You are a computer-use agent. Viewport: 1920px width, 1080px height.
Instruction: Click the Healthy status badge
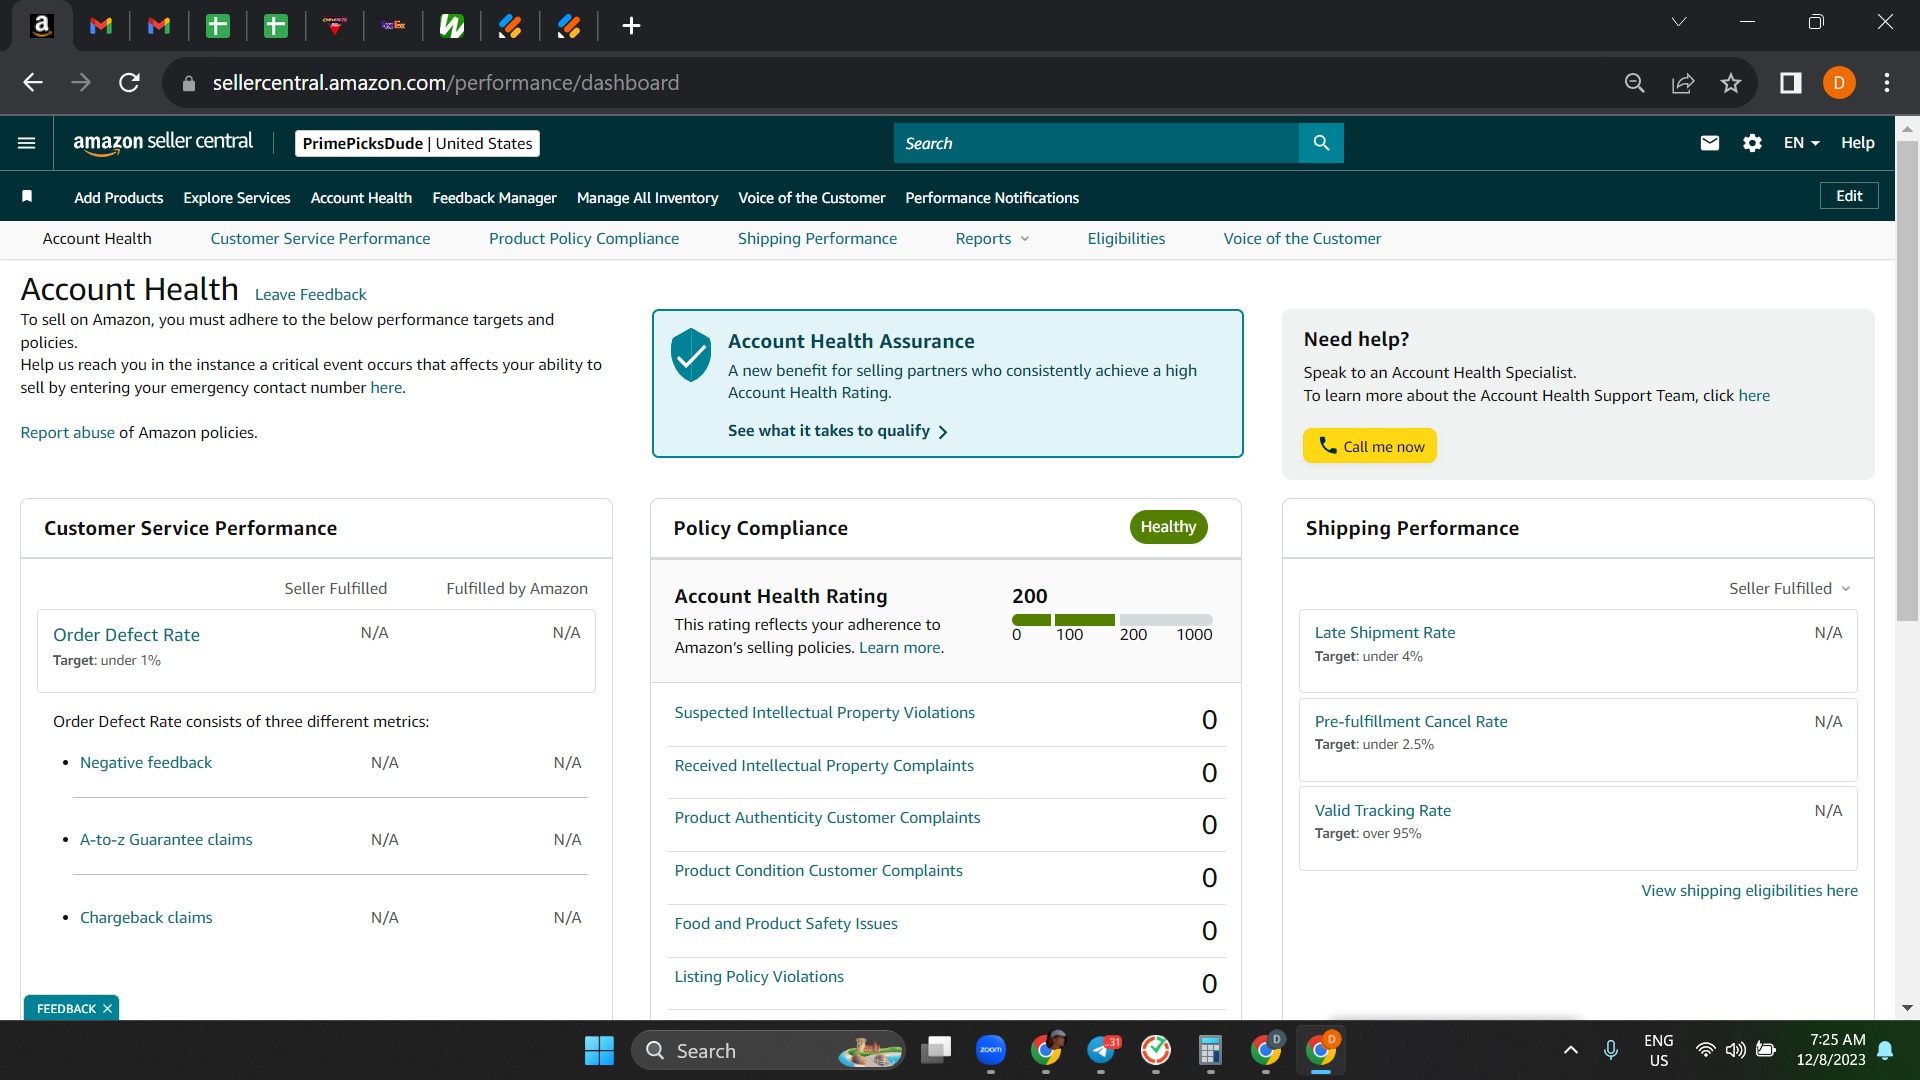pyautogui.click(x=1169, y=527)
